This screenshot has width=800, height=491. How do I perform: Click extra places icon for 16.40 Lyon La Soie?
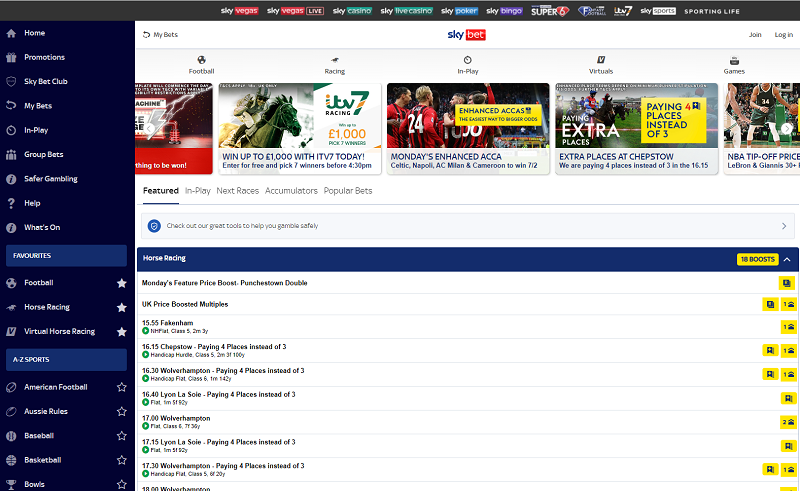(788, 398)
